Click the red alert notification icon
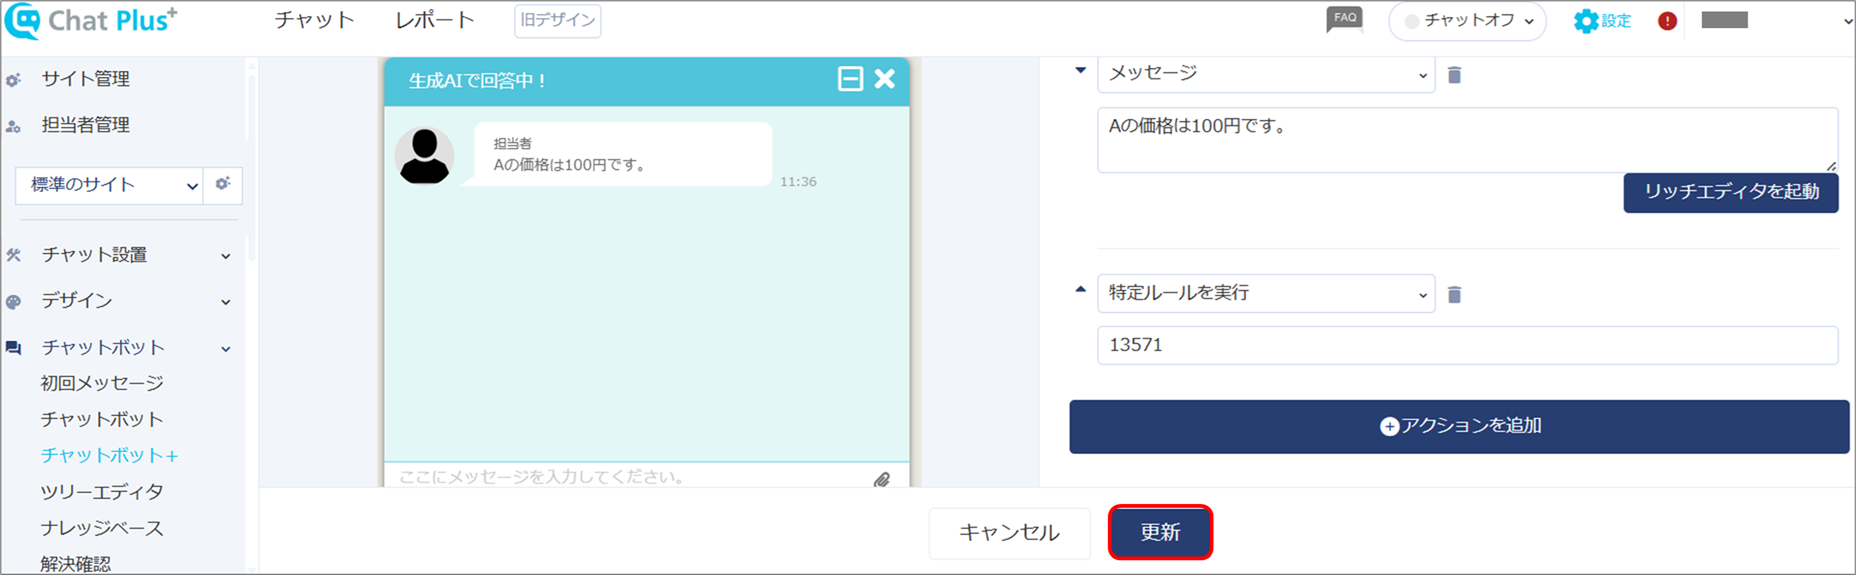 tap(1667, 21)
